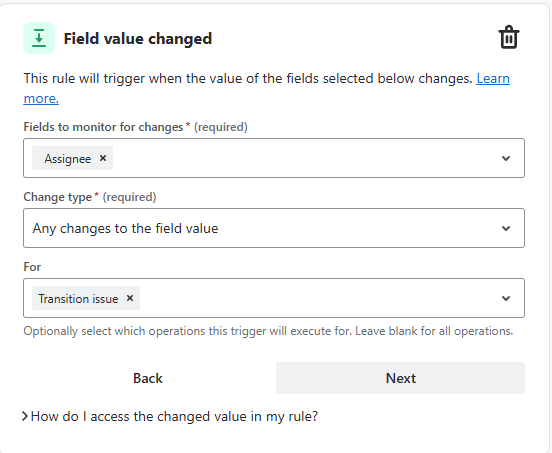
Task: Continue with the Next button
Action: pos(400,378)
